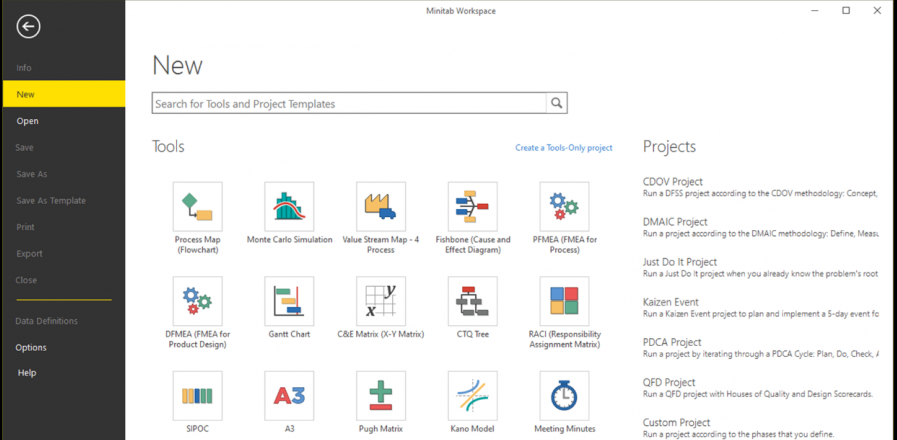Select the SIPOC tool icon

click(x=197, y=395)
